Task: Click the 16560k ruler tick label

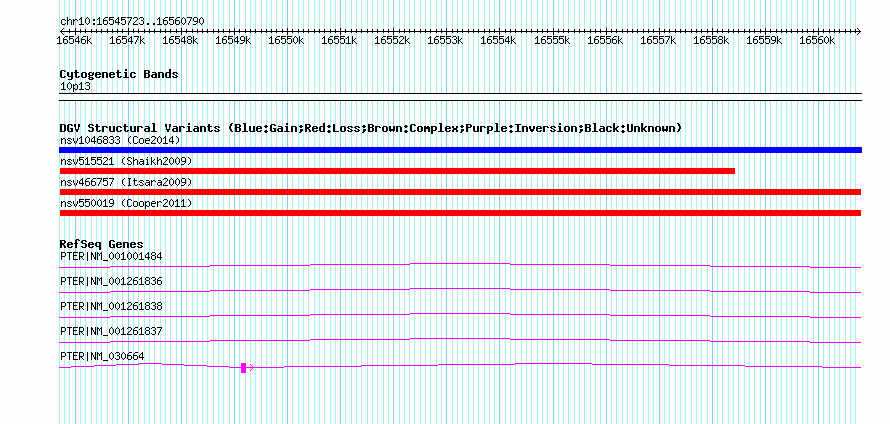Action: [x=817, y=40]
